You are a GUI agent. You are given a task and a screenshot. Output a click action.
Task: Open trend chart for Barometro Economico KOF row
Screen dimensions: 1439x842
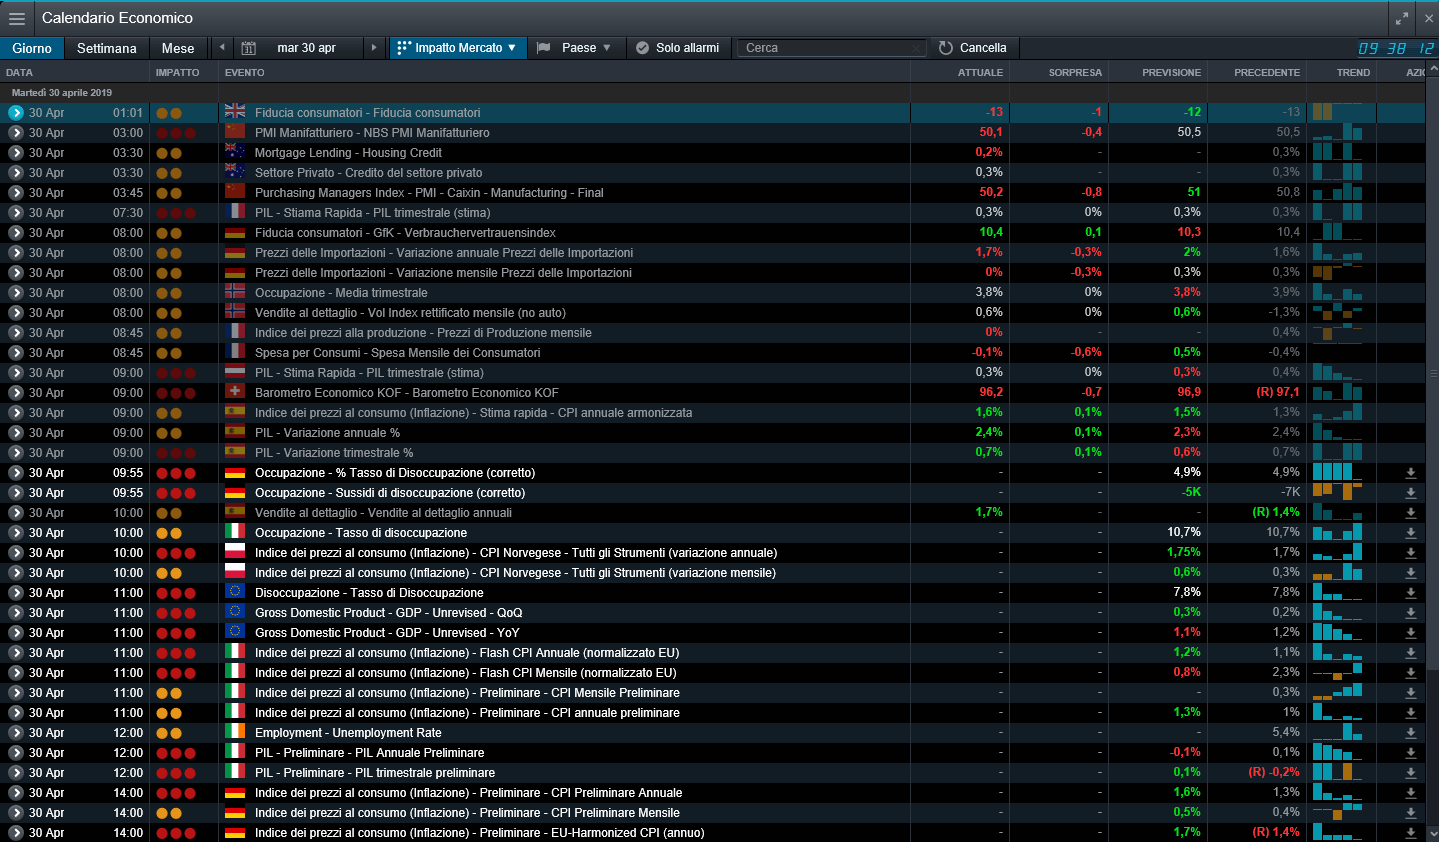[1338, 392]
